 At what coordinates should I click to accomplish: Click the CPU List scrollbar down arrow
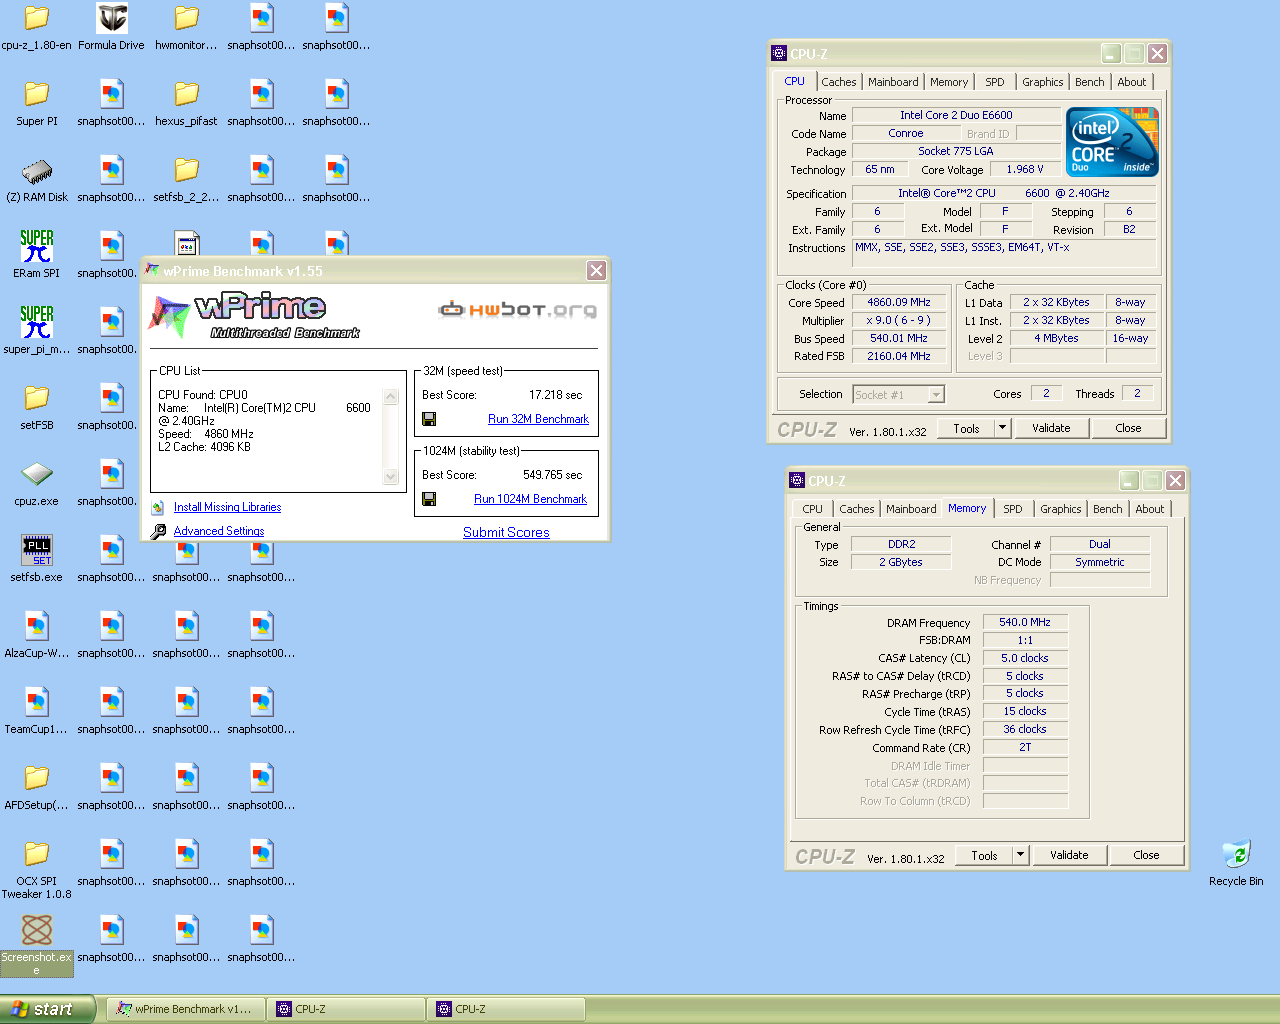point(391,477)
